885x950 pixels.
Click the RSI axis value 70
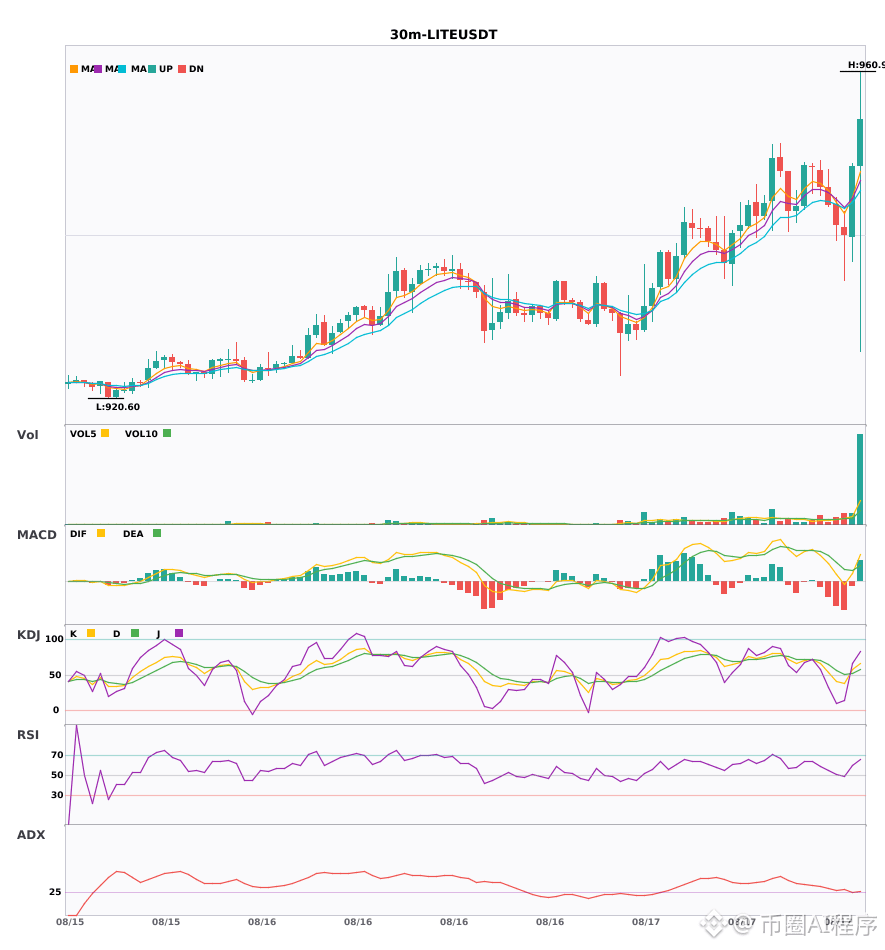[x=58, y=755]
